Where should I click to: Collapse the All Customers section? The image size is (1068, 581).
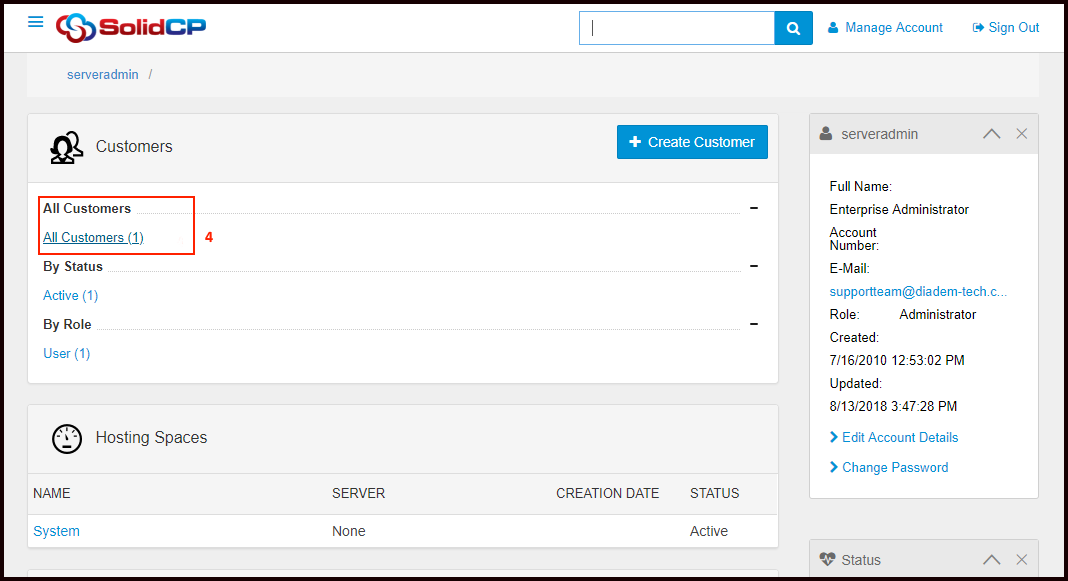pyautogui.click(x=753, y=208)
